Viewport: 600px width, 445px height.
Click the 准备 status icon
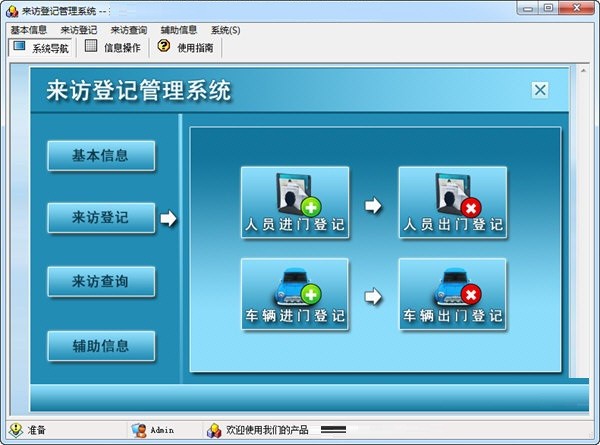coord(16,430)
